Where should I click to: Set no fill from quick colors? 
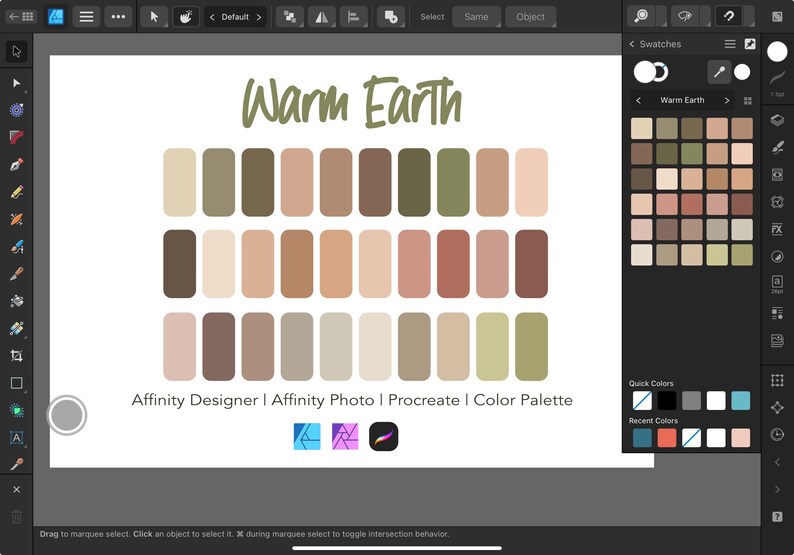coord(642,401)
